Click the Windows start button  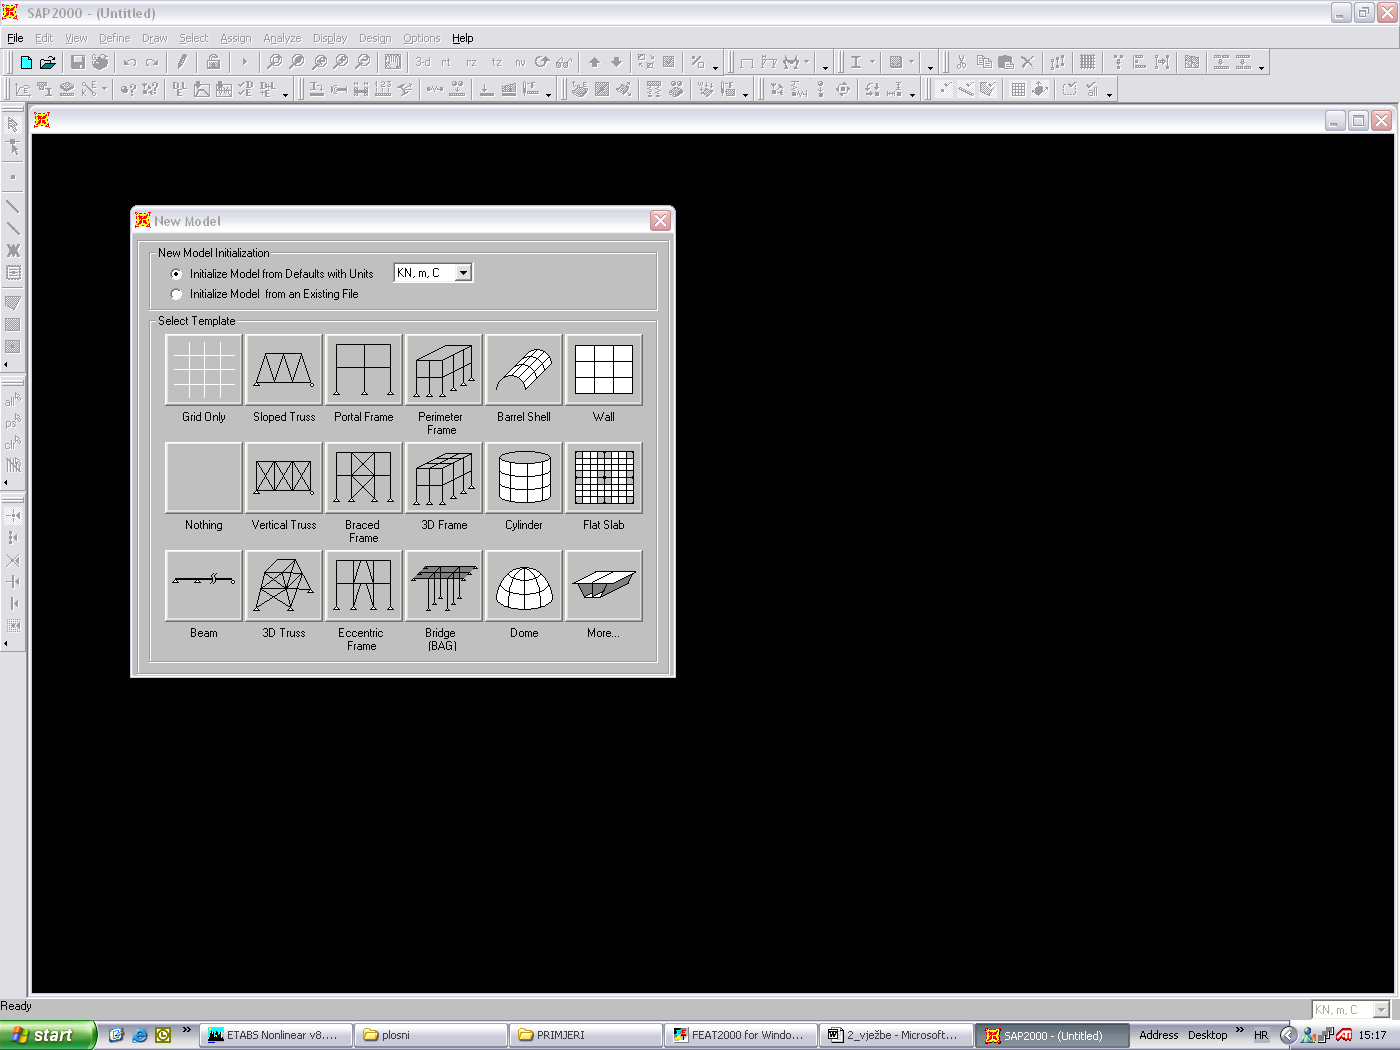[48, 1035]
